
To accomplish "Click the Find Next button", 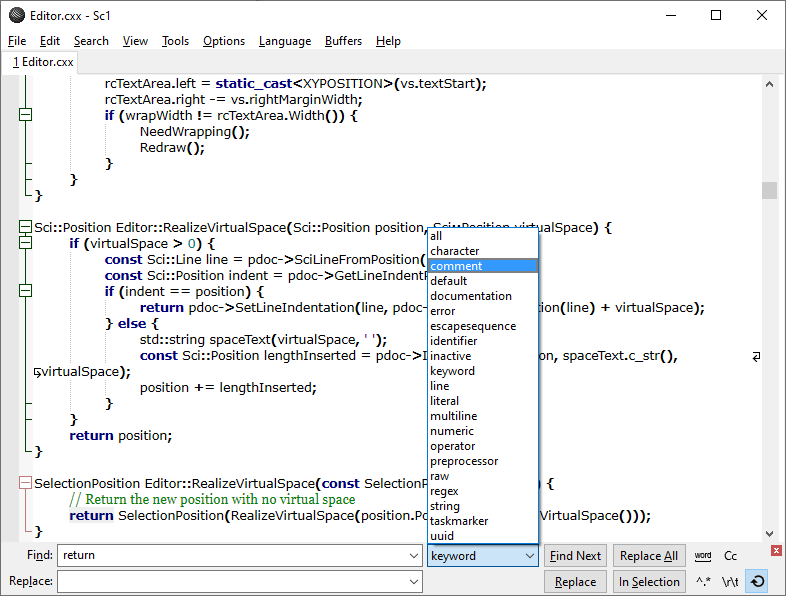I will (x=575, y=556).
